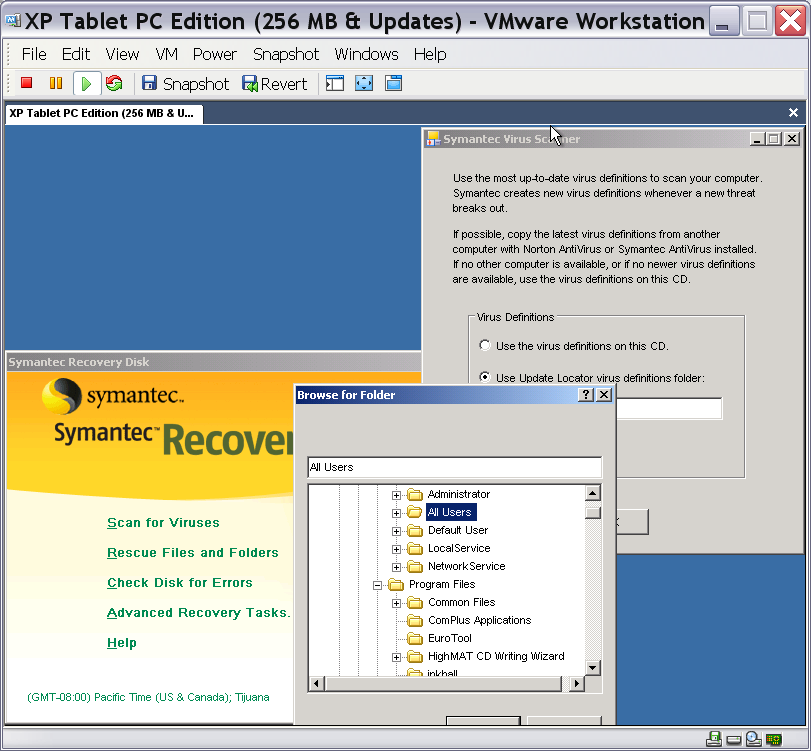Click the Scan for Viruses link
Image resolution: width=811 pixels, height=751 pixels.
click(163, 523)
